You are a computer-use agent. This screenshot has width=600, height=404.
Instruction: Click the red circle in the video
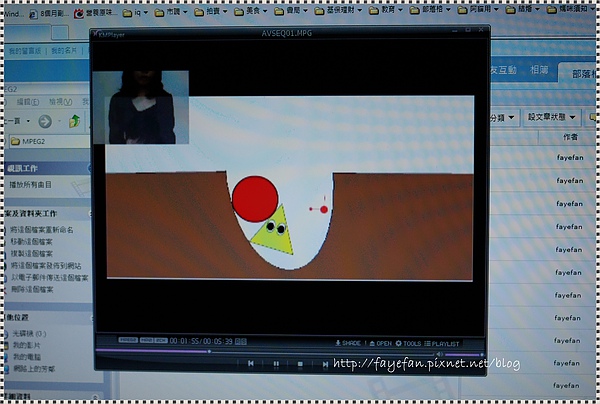255,199
